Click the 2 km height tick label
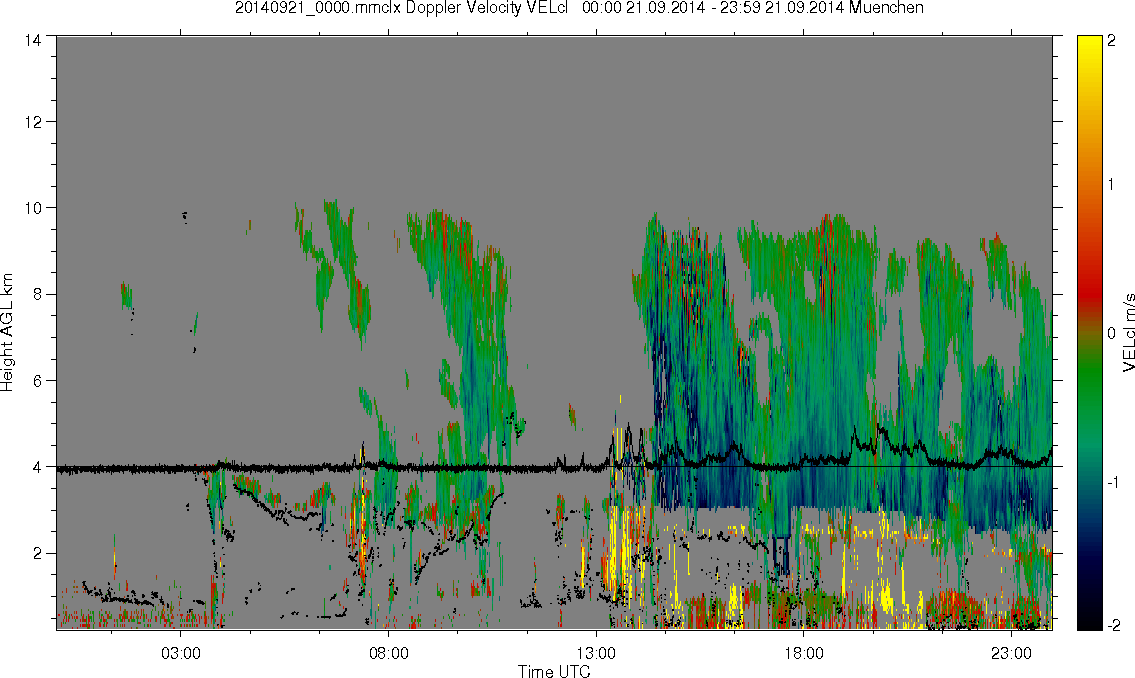 coord(36,554)
